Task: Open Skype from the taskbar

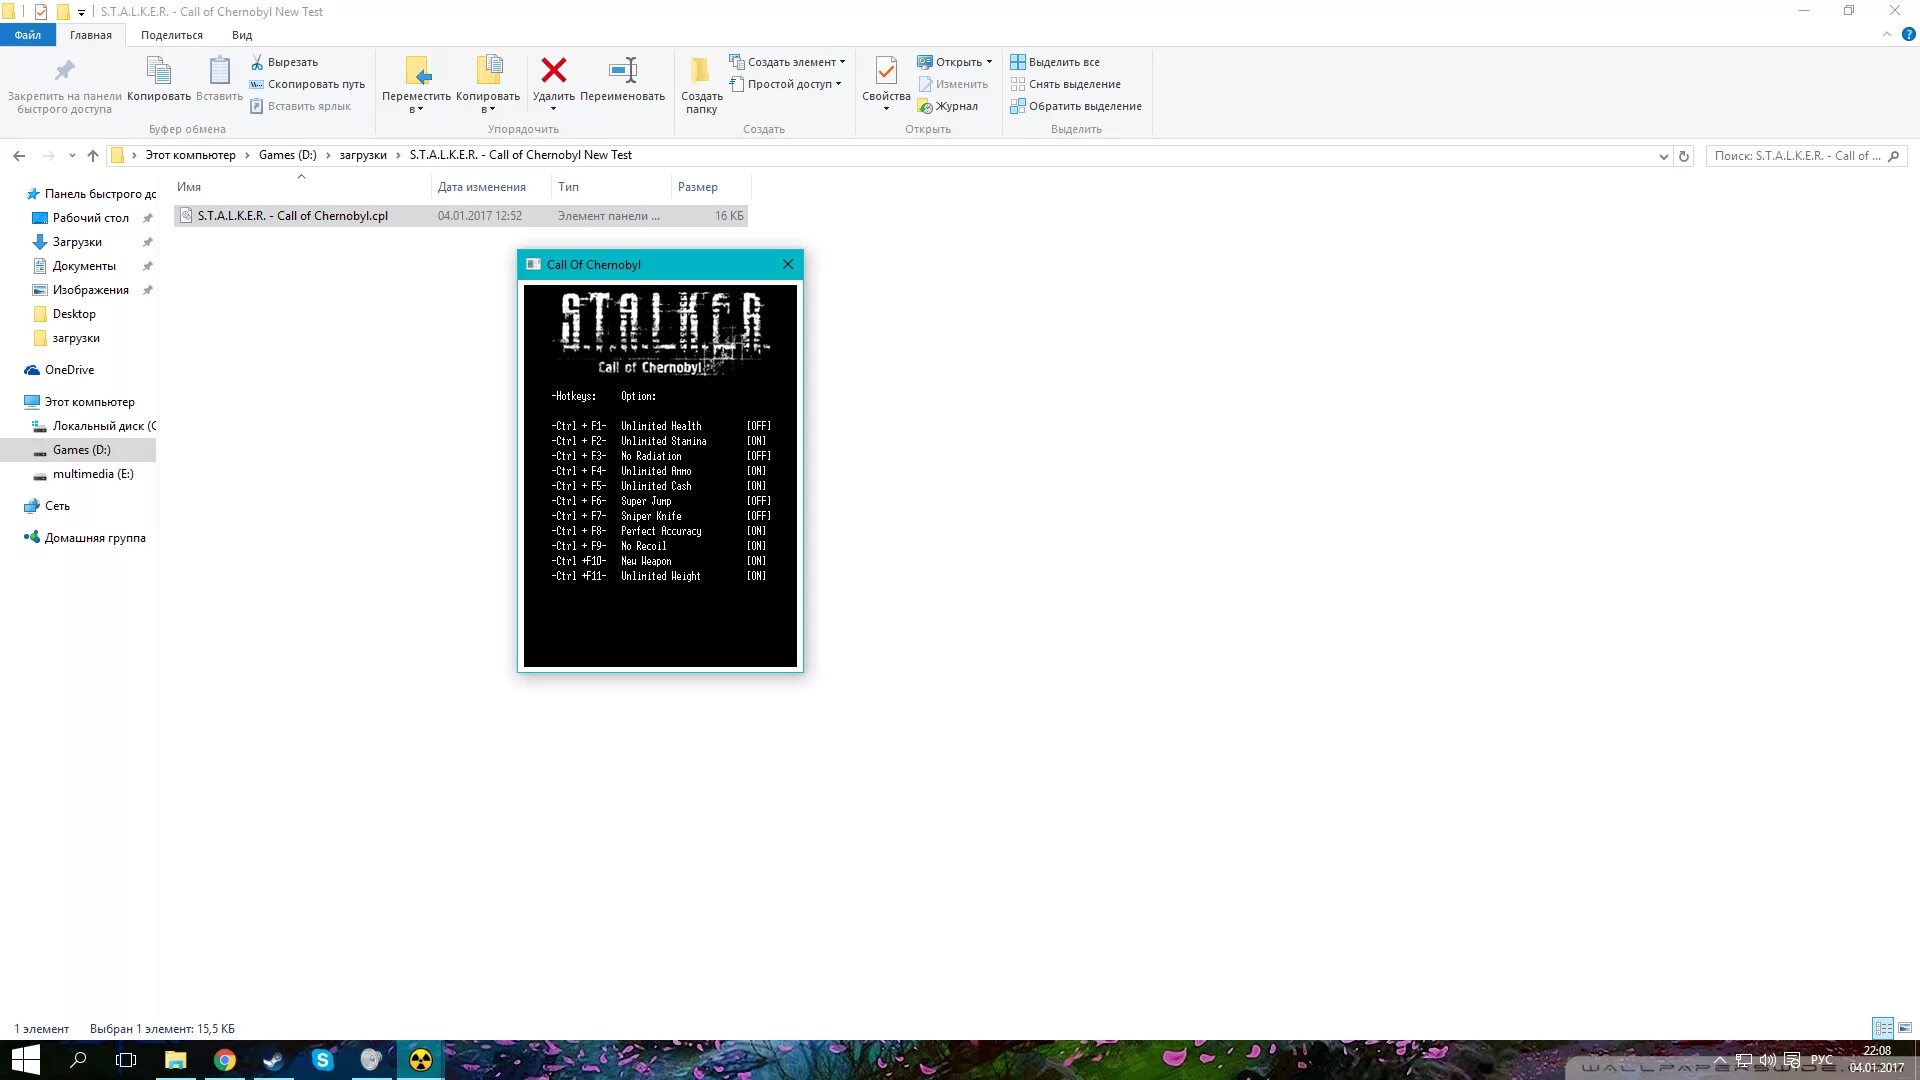Action: tap(322, 1060)
